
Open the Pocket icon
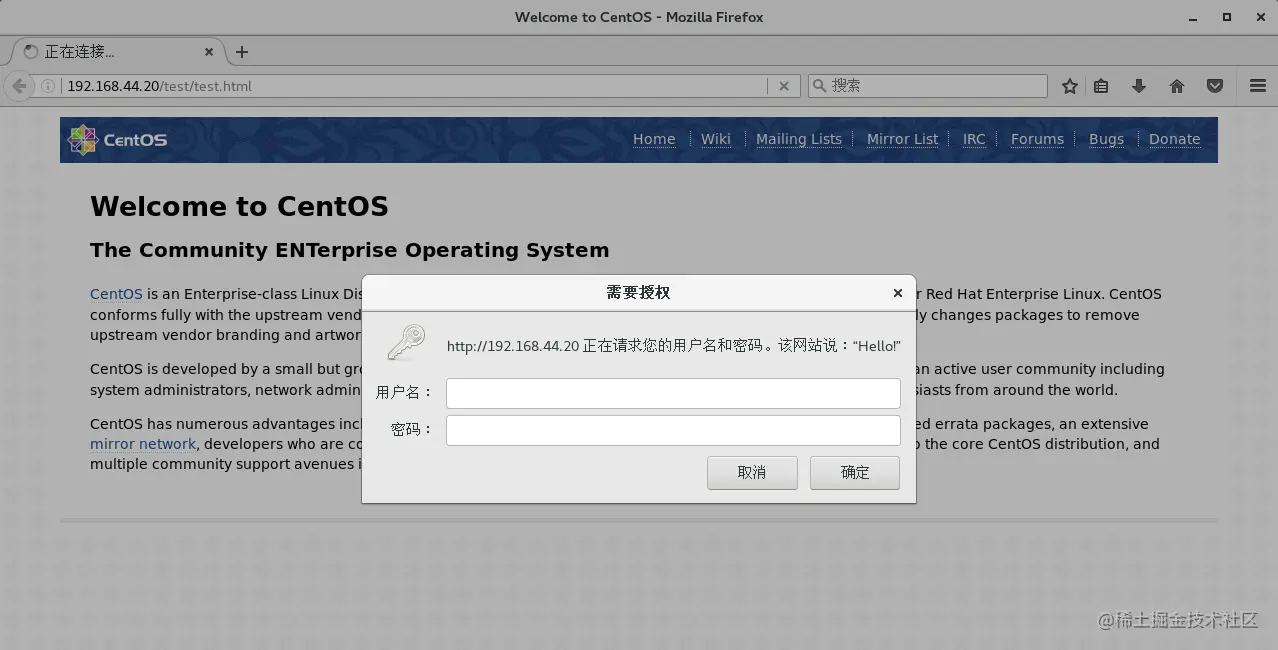pos(1215,86)
